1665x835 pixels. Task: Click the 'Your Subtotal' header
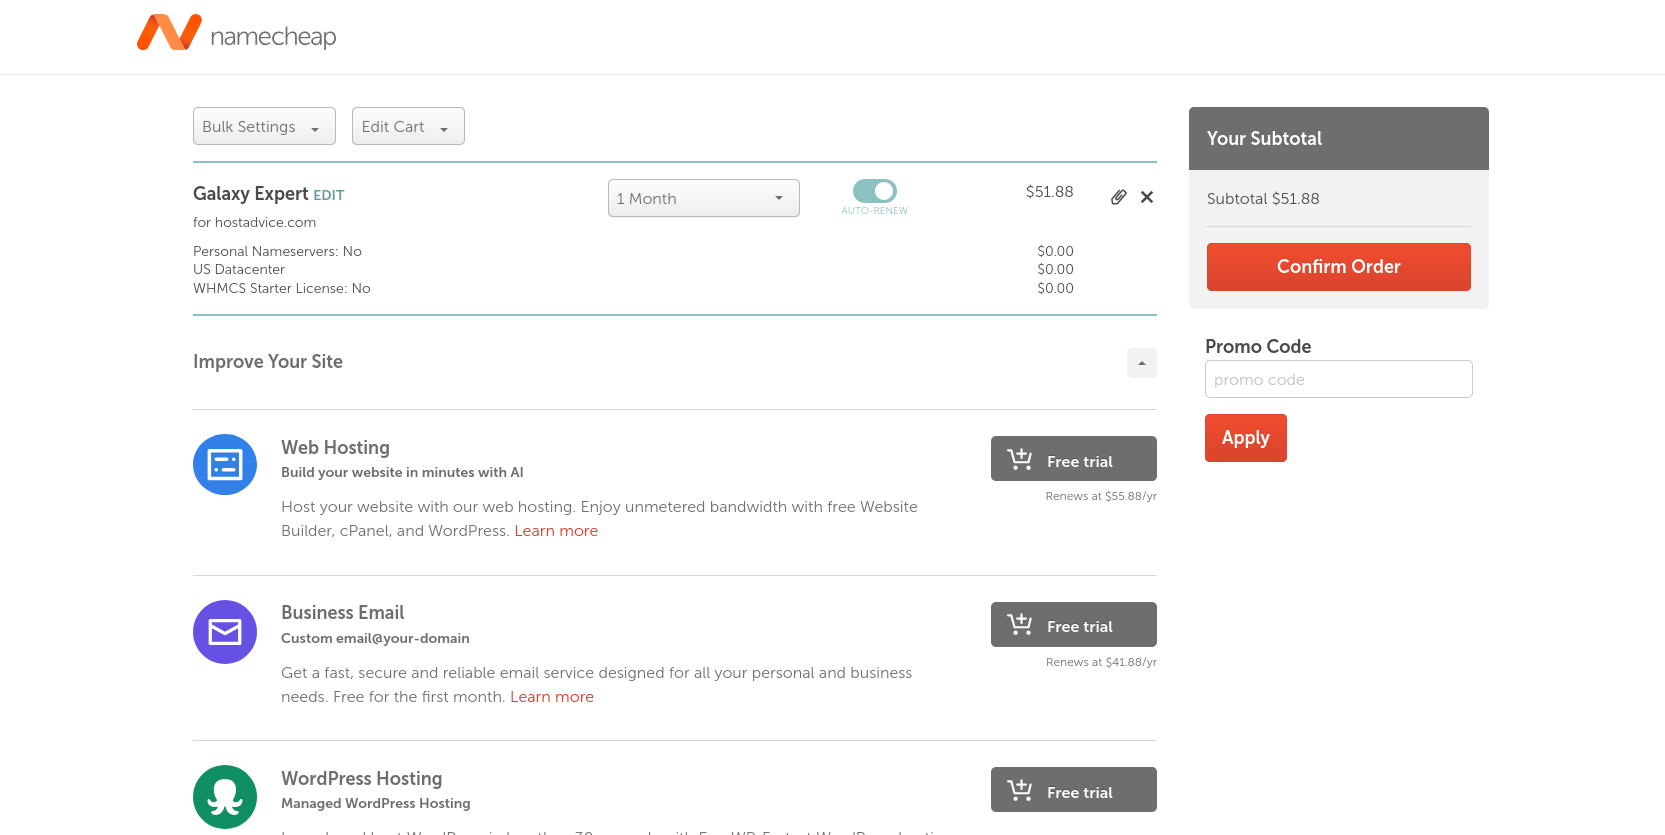point(1264,138)
